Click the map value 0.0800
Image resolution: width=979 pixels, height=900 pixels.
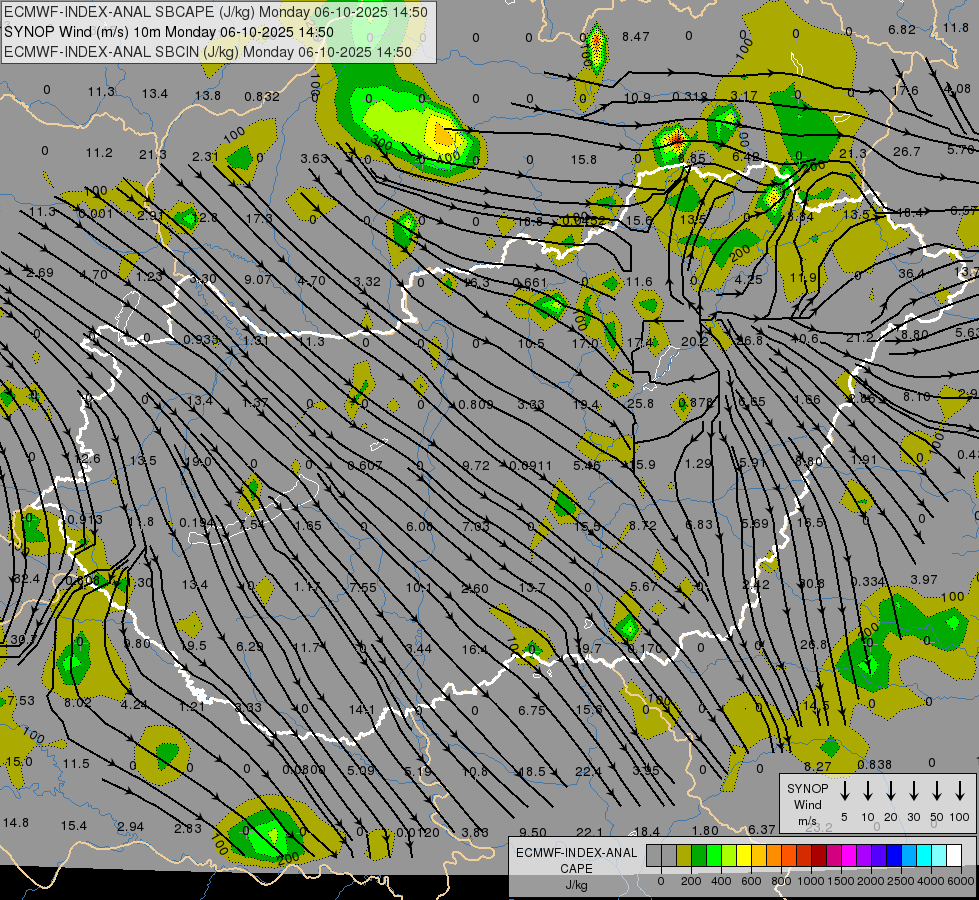point(303,770)
